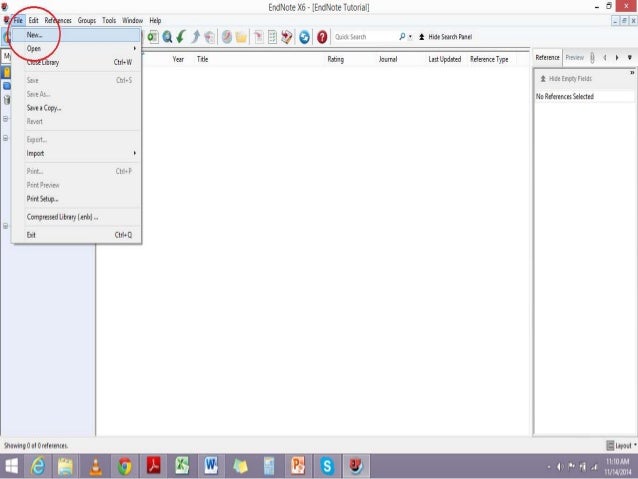Click the Windows Start button
Viewport: 638px width, 479px height.
click(11, 466)
